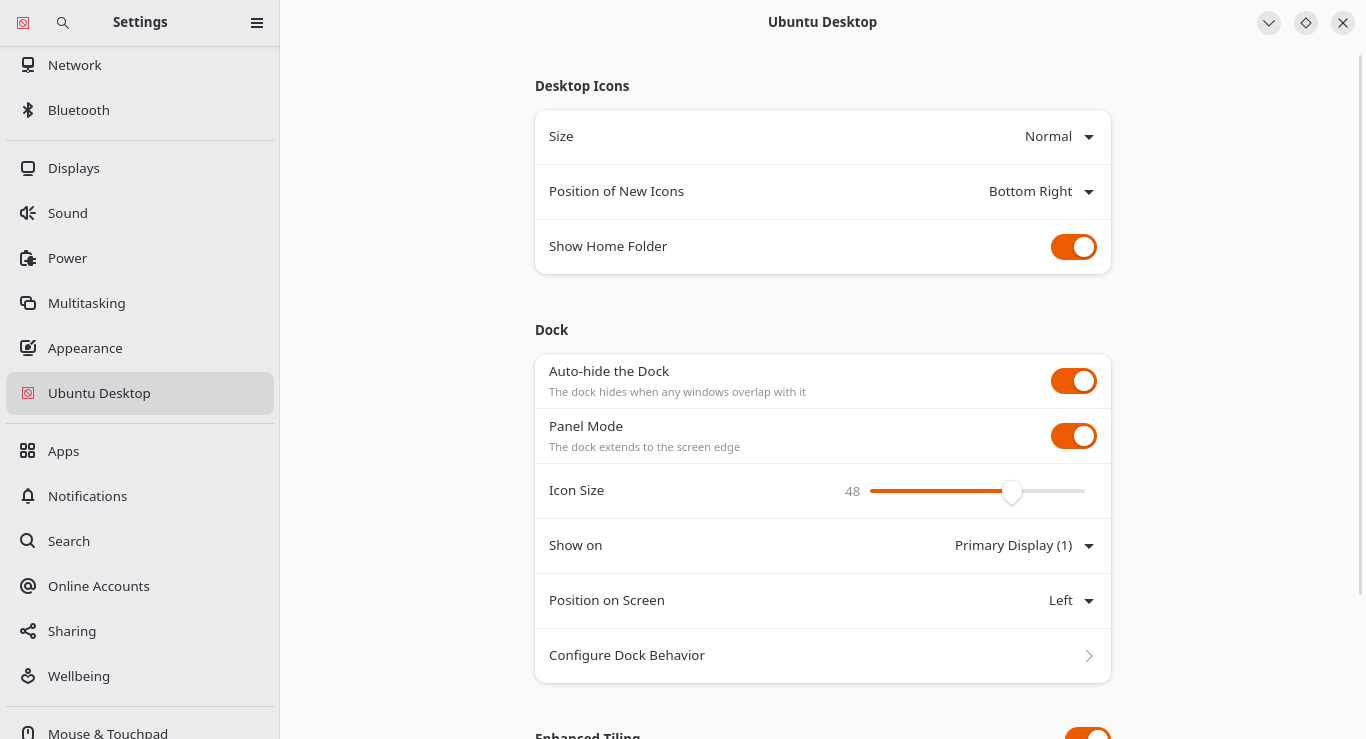Open the Position on Screen dropdown
This screenshot has height=739, width=1366.
(1071, 601)
